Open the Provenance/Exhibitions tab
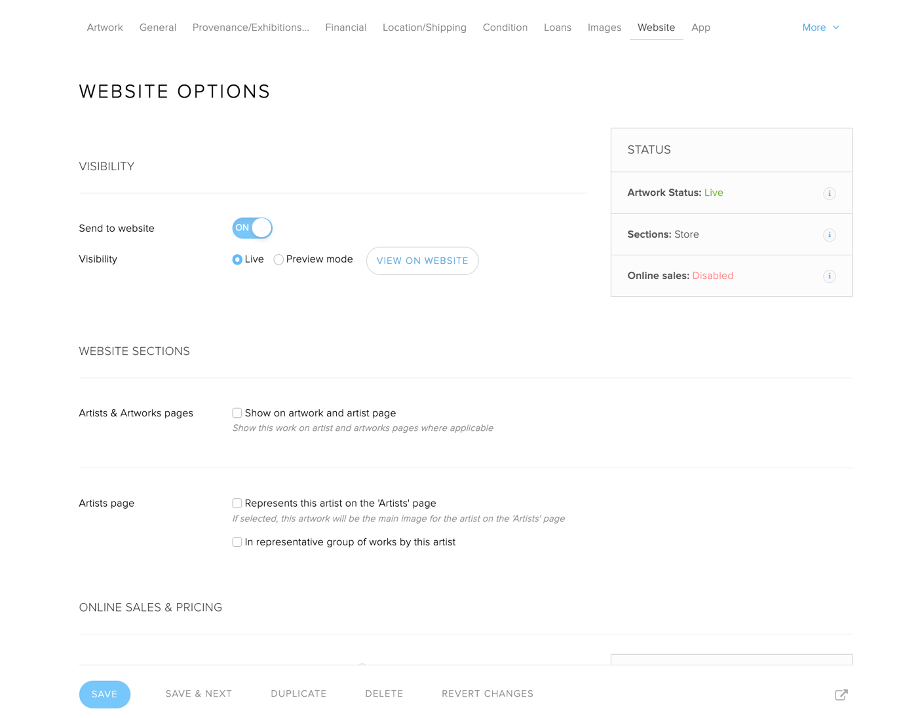This screenshot has width=904, height=718. pyautogui.click(x=251, y=27)
